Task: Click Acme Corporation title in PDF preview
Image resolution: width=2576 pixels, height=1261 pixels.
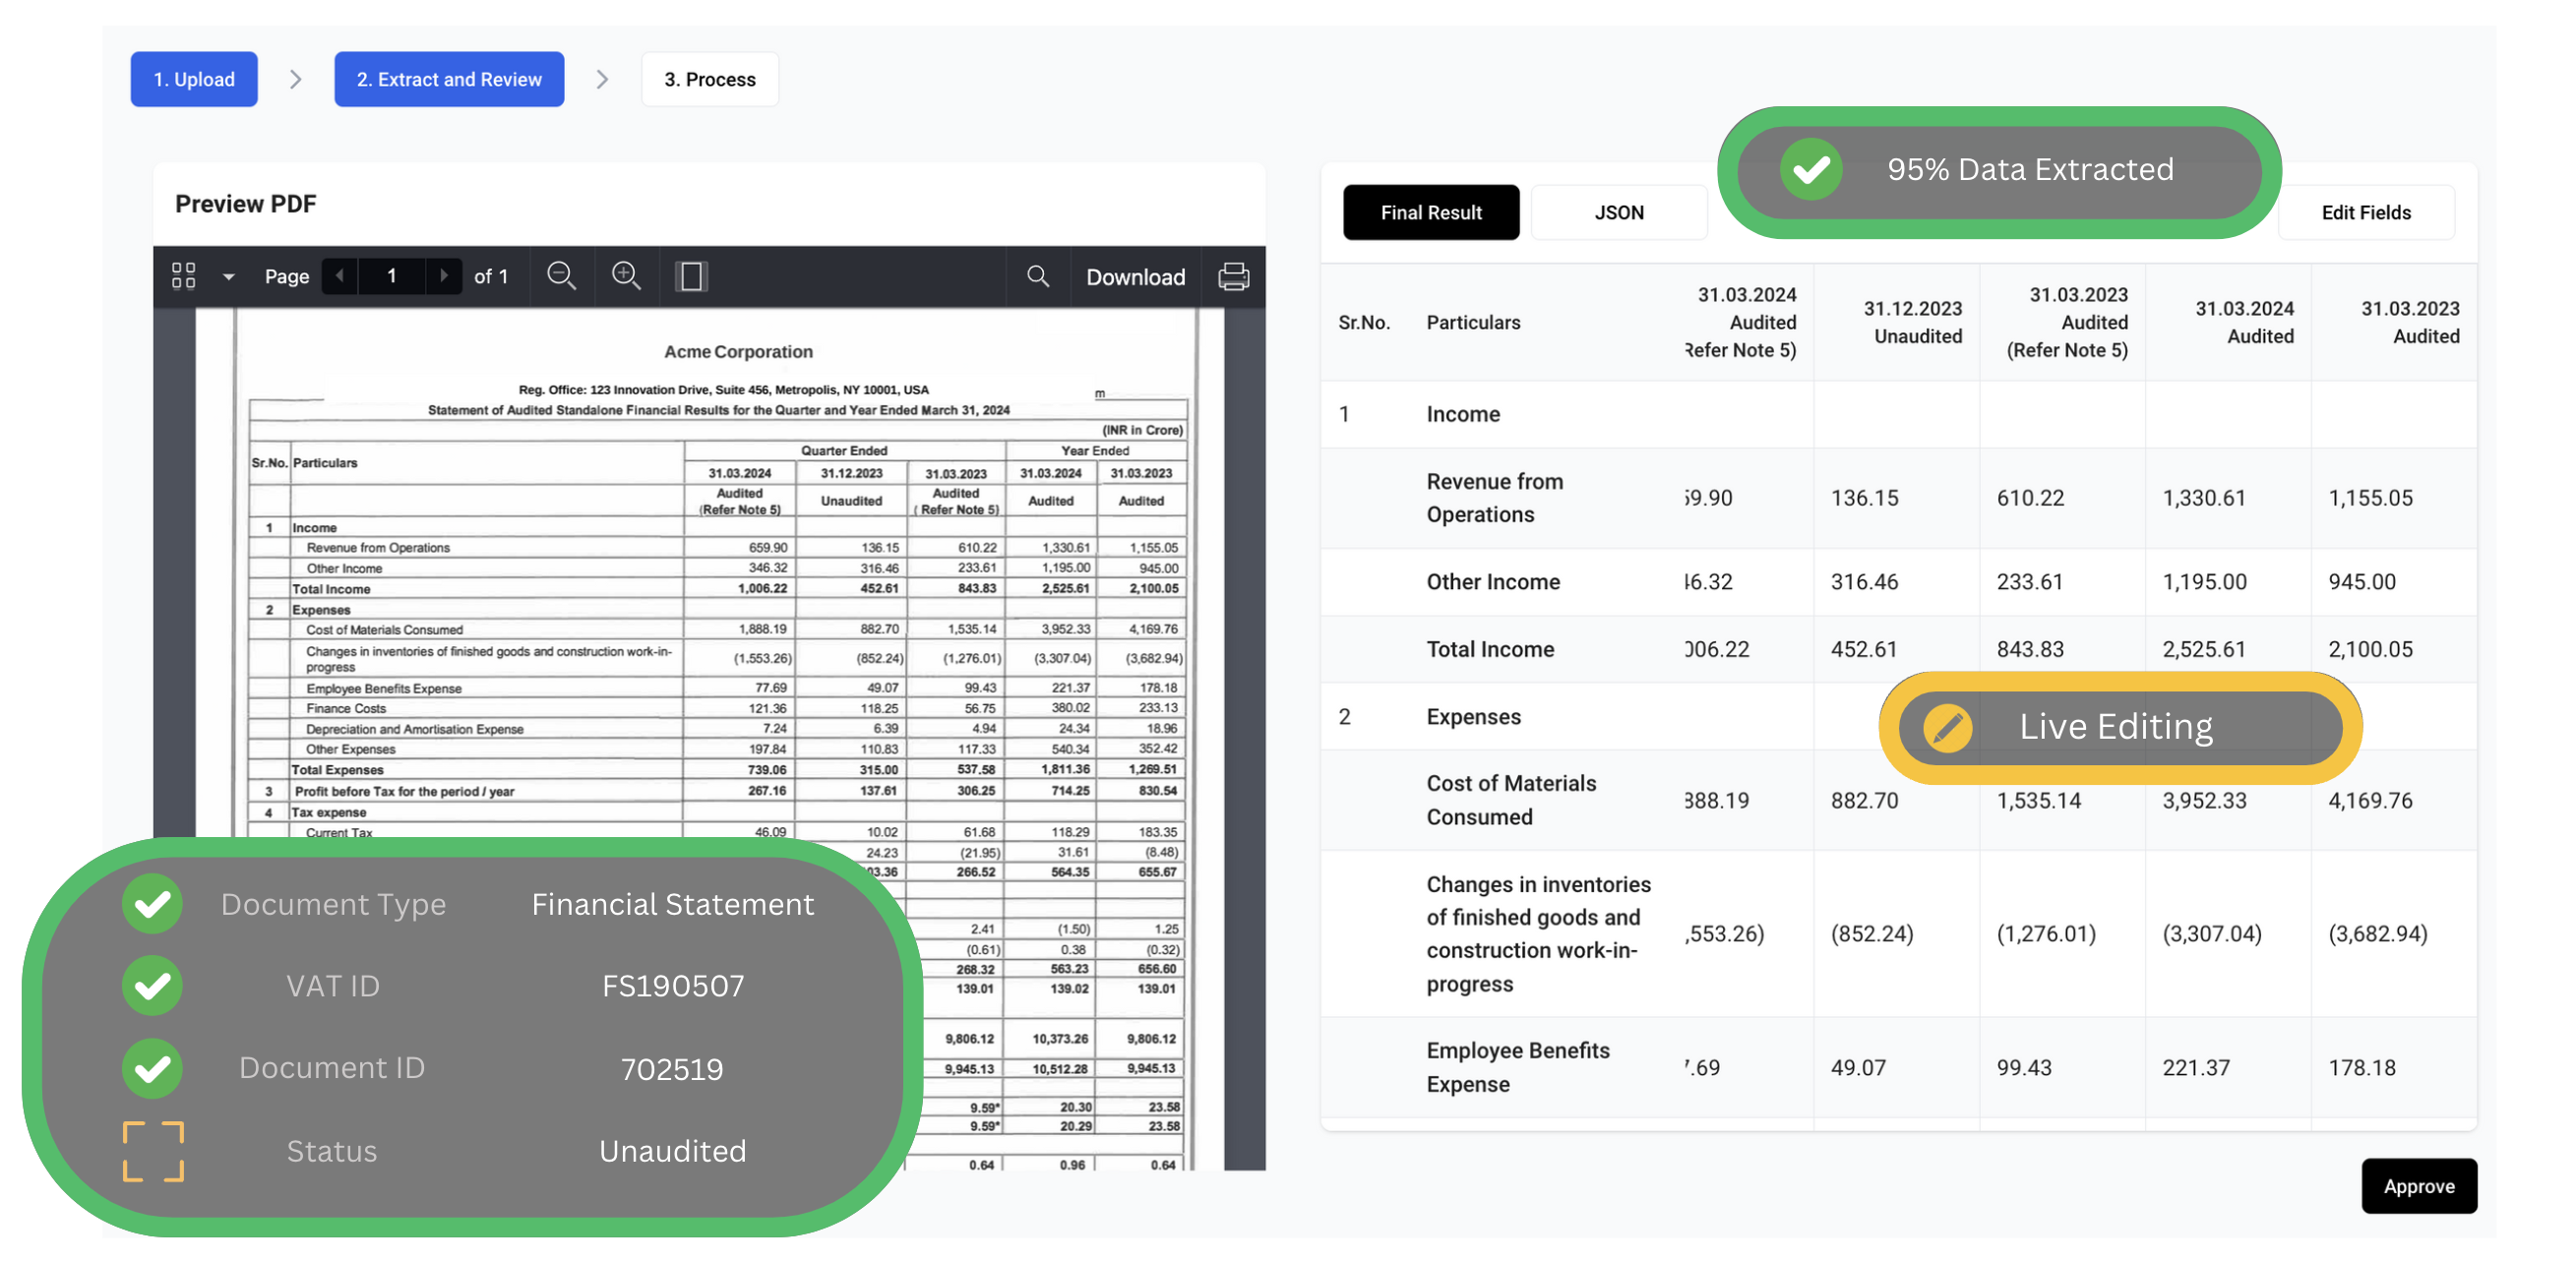Action: pyautogui.click(x=738, y=351)
